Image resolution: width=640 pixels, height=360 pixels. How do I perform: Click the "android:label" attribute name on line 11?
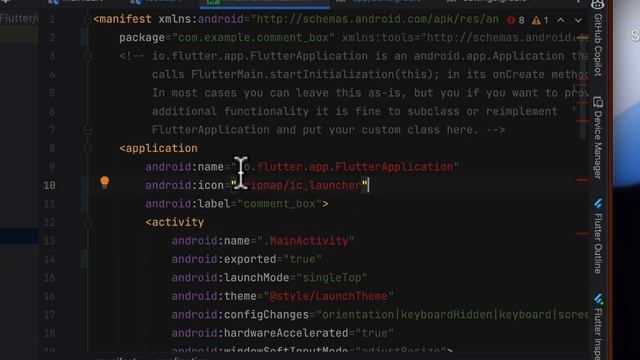click(188, 204)
